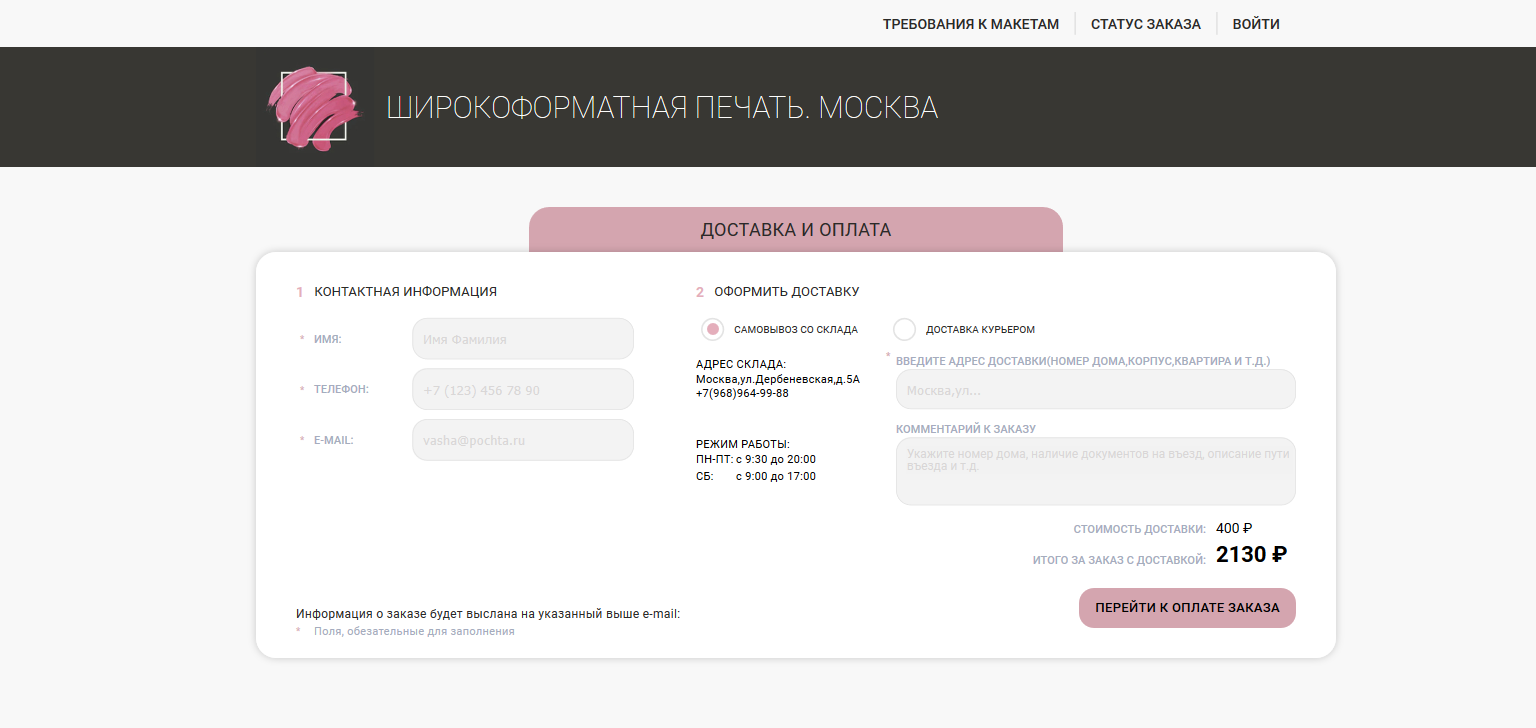Viewport: 1536px width, 728px height.
Task: Click the e-mail address input field
Action: pos(522,438)
